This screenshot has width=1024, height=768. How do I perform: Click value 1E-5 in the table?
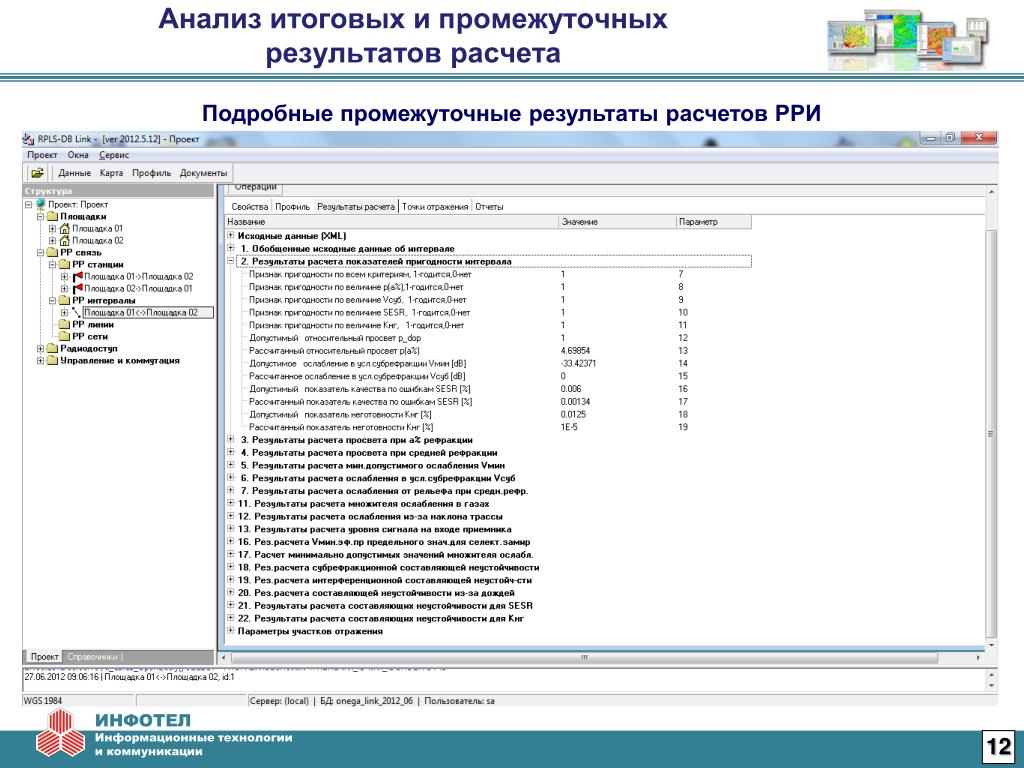(569, 427)
